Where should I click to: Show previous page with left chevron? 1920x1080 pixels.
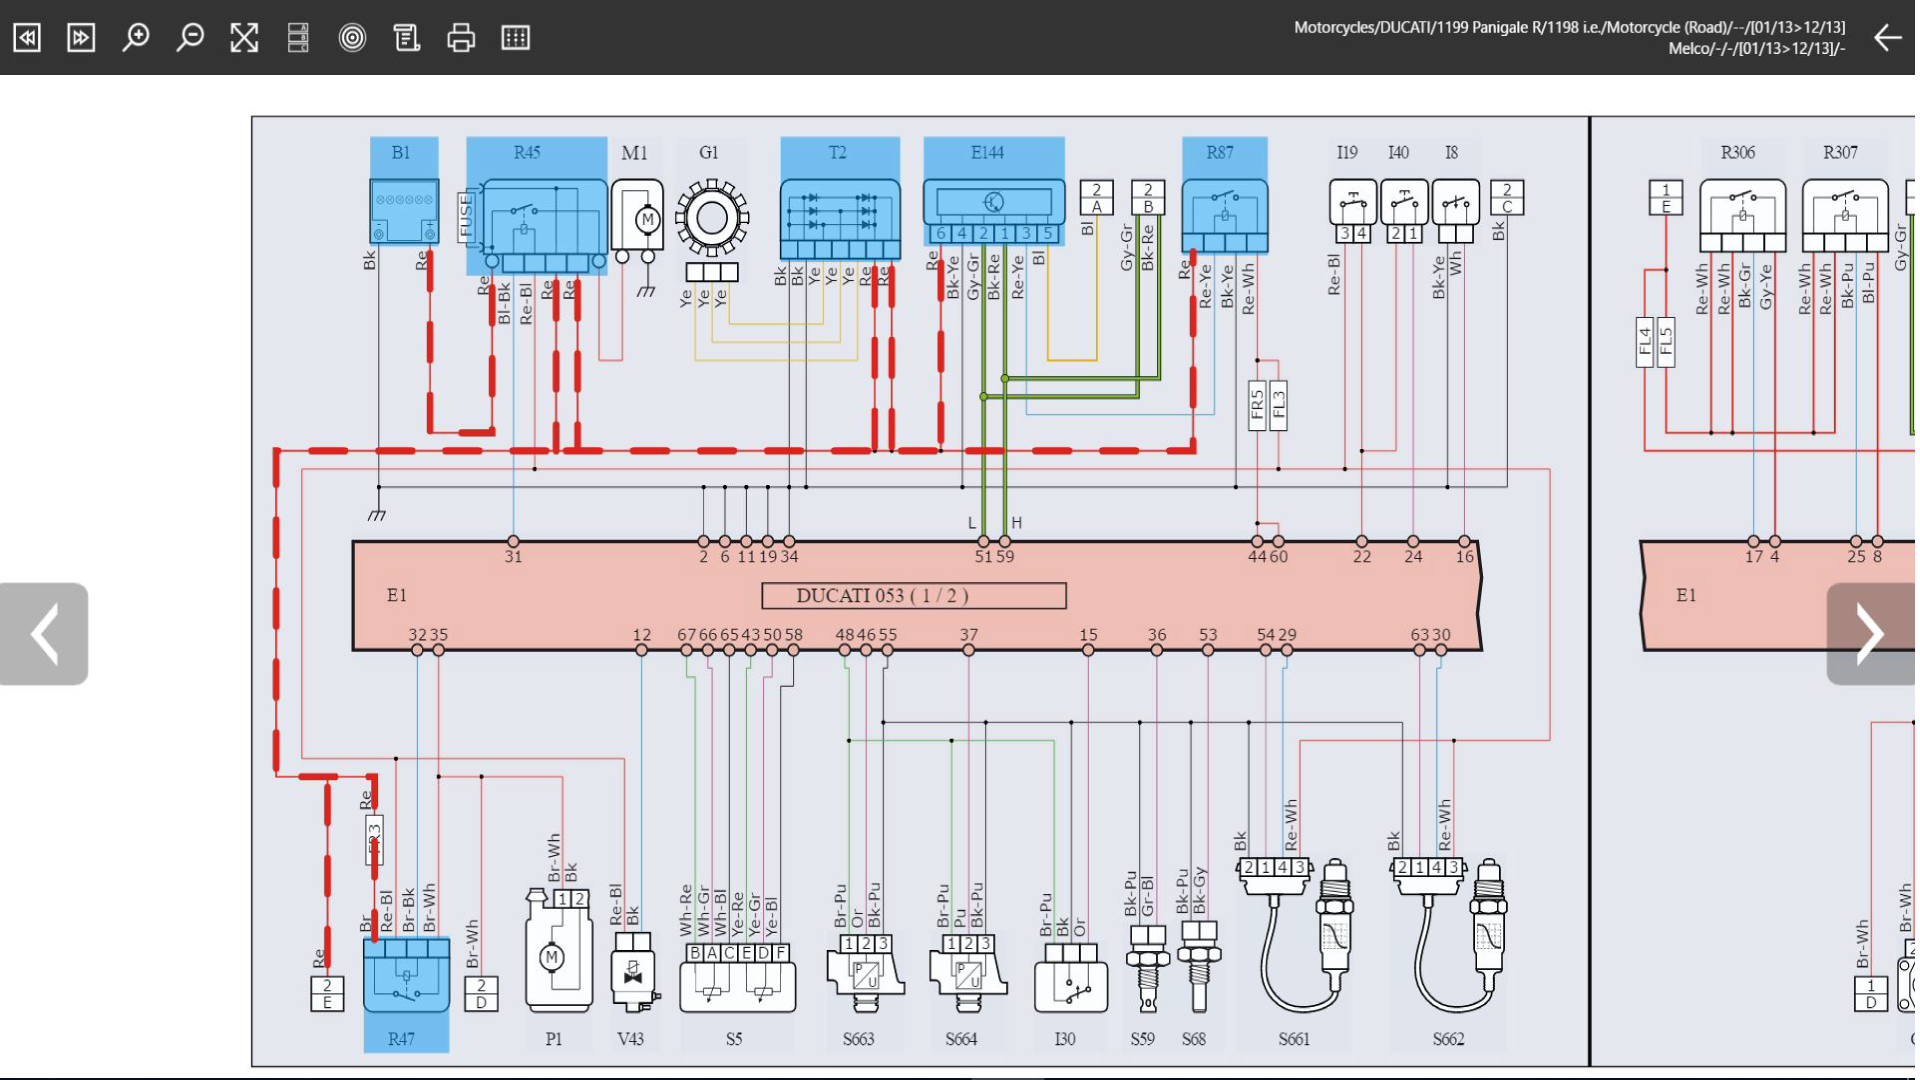coord(44,634)
